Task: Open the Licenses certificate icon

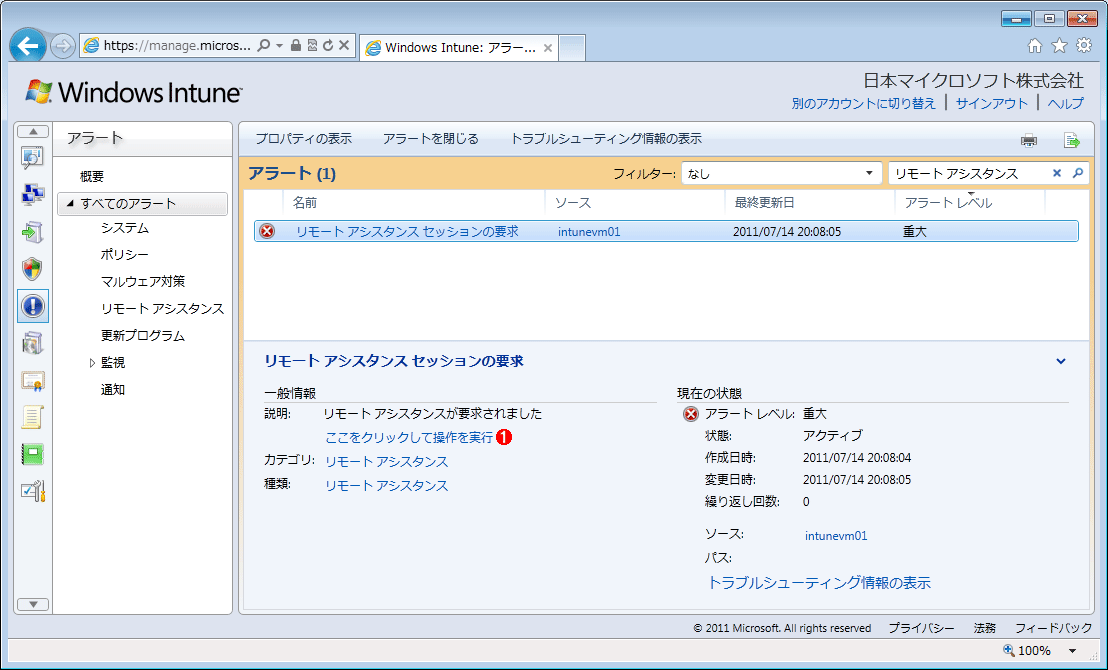Action: 33,381
